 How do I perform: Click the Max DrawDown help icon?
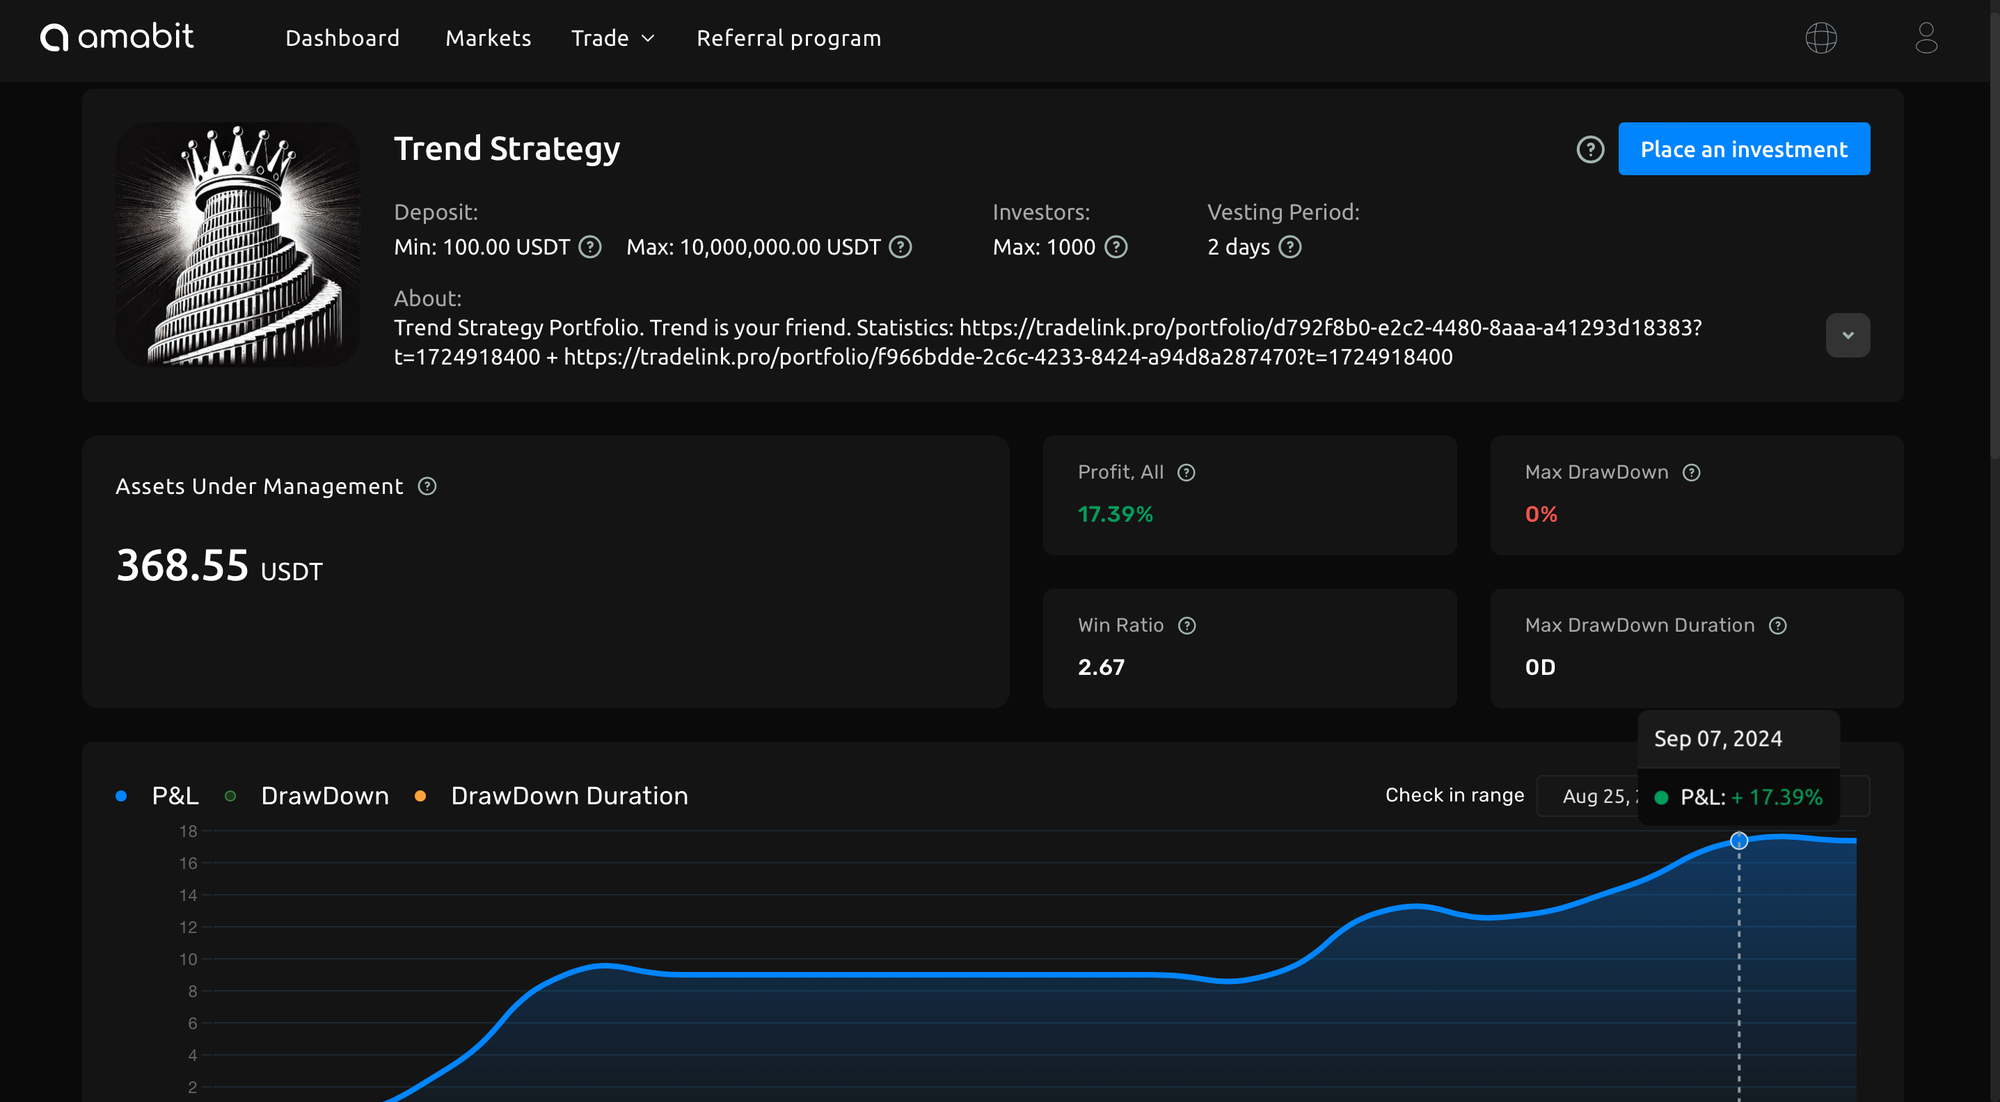1691,473
